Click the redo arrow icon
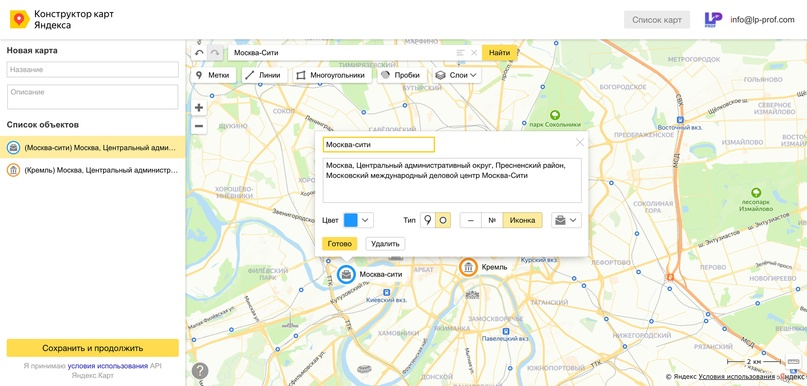This screenshot has width=807, height=386. coord(216,52)
